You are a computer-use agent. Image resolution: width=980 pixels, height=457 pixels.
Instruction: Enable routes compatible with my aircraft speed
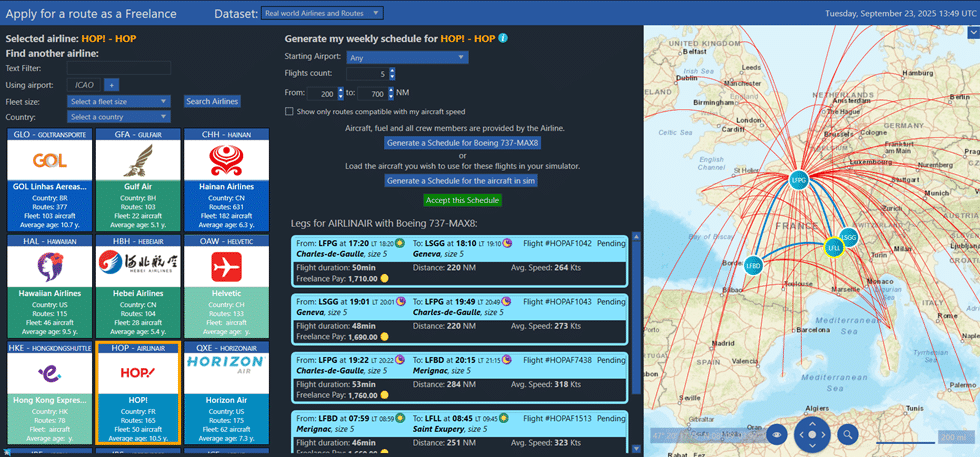290,111
